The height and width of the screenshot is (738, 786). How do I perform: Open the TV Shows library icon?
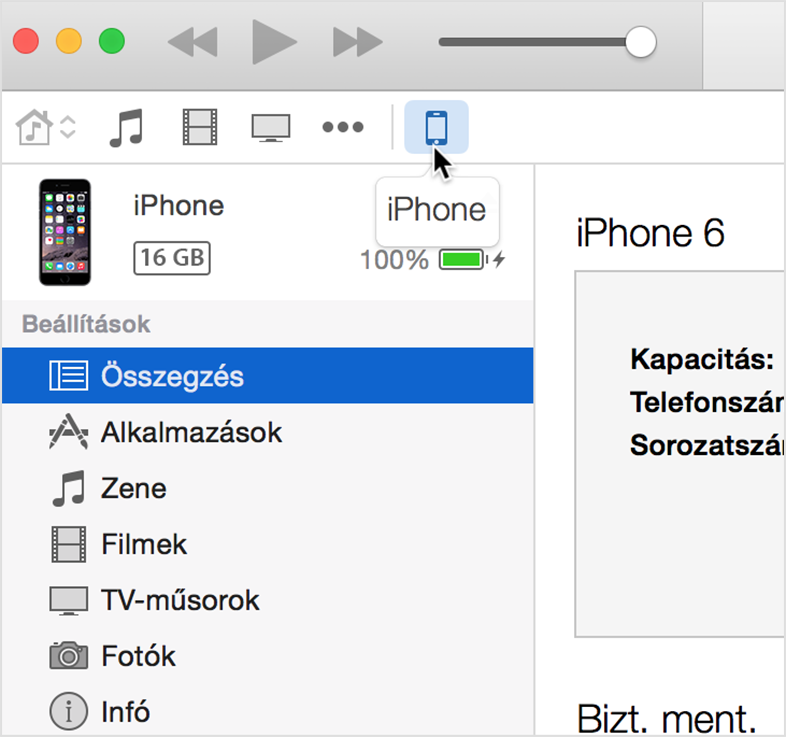pos(270,128)
